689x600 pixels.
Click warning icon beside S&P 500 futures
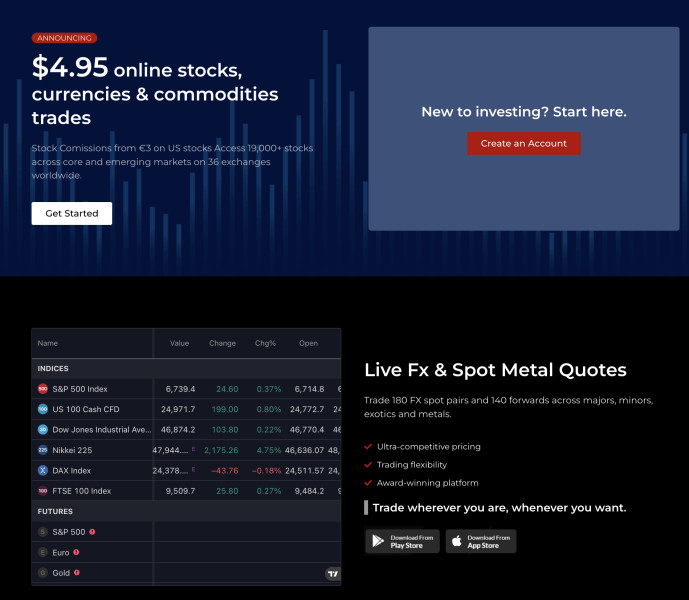[92, 532]
